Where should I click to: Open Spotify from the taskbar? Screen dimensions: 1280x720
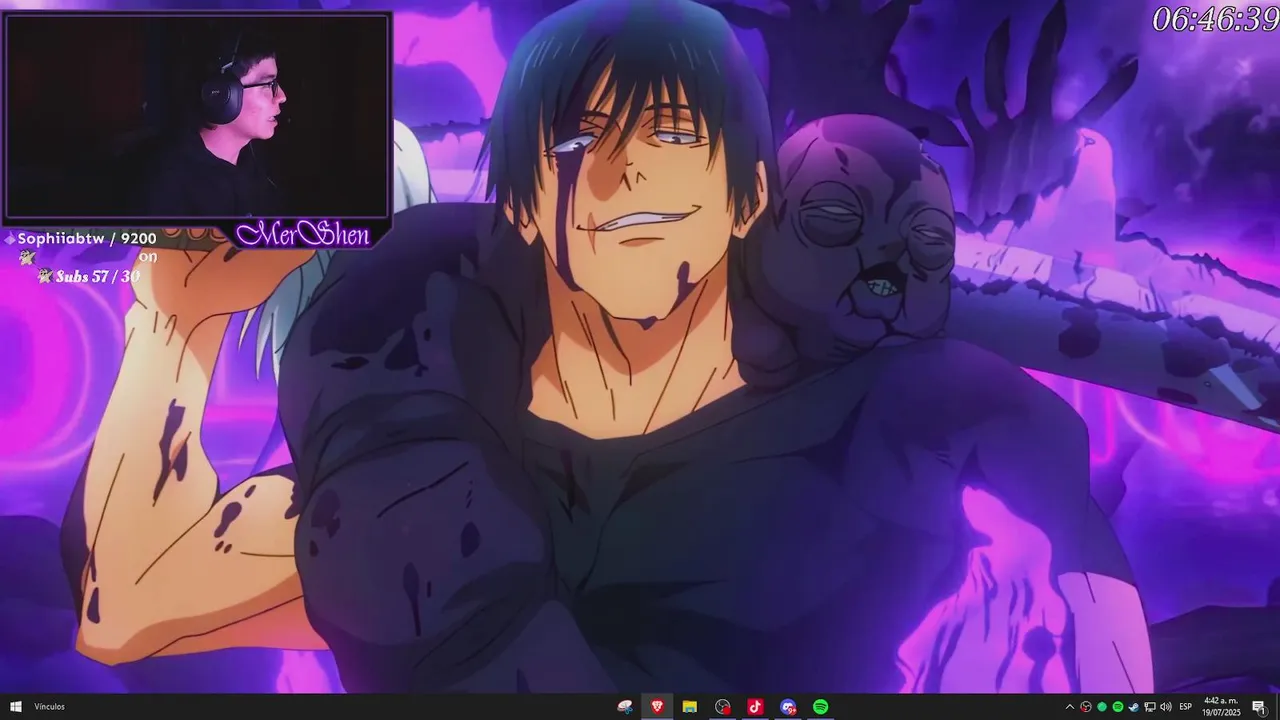[820, 707]
